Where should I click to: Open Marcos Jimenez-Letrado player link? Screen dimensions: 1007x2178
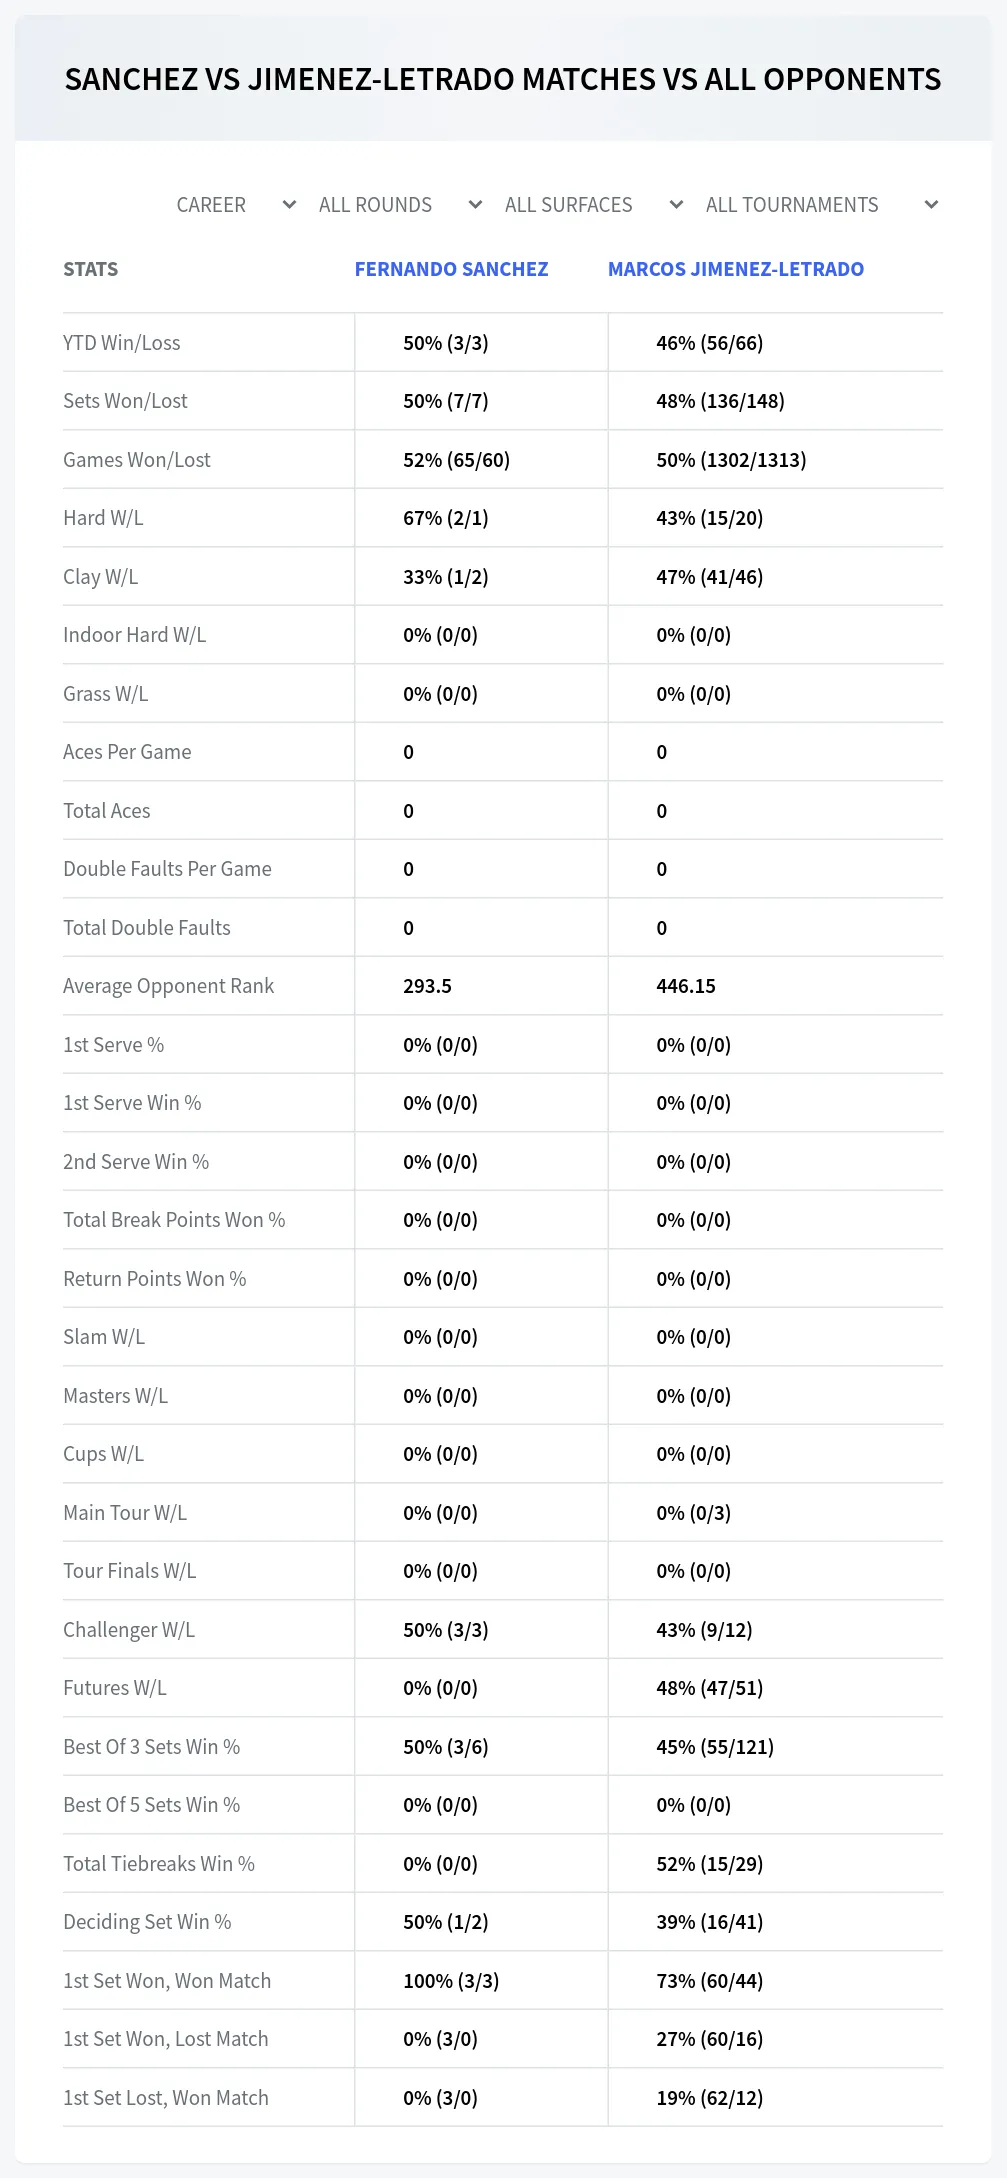[x=736, y=269]
